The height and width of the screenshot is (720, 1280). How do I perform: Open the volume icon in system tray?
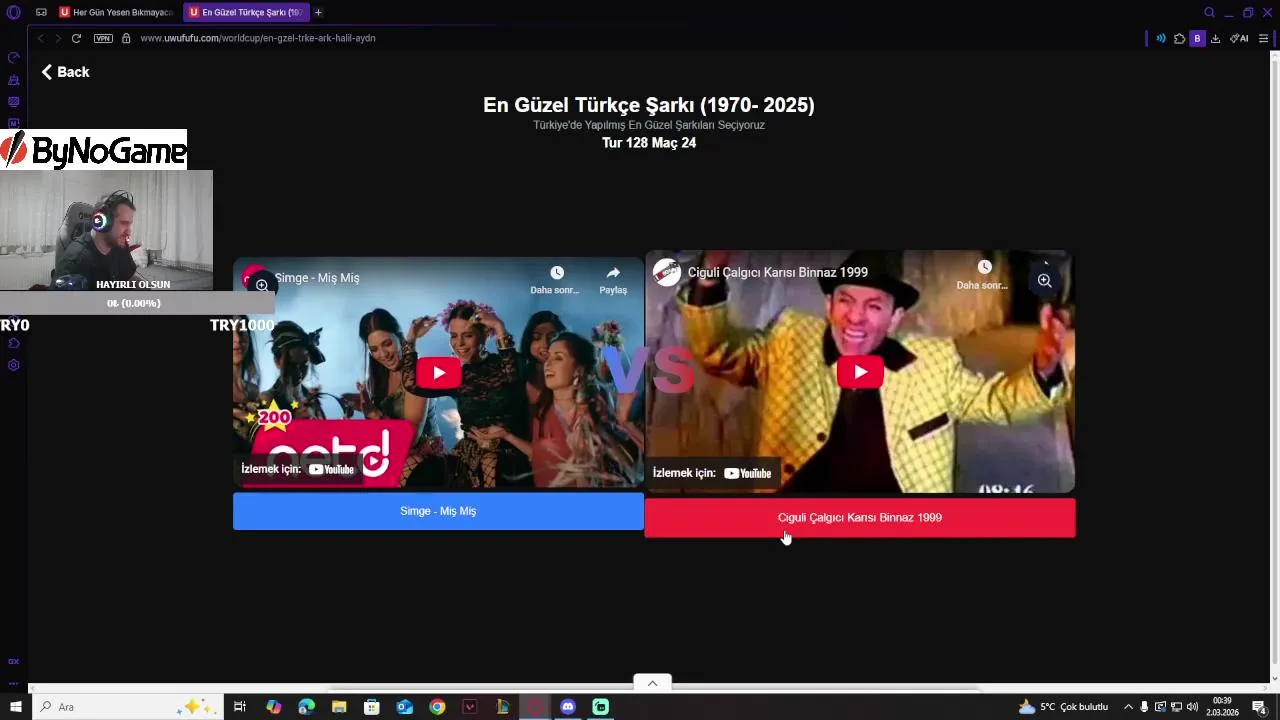(1192, 707)
